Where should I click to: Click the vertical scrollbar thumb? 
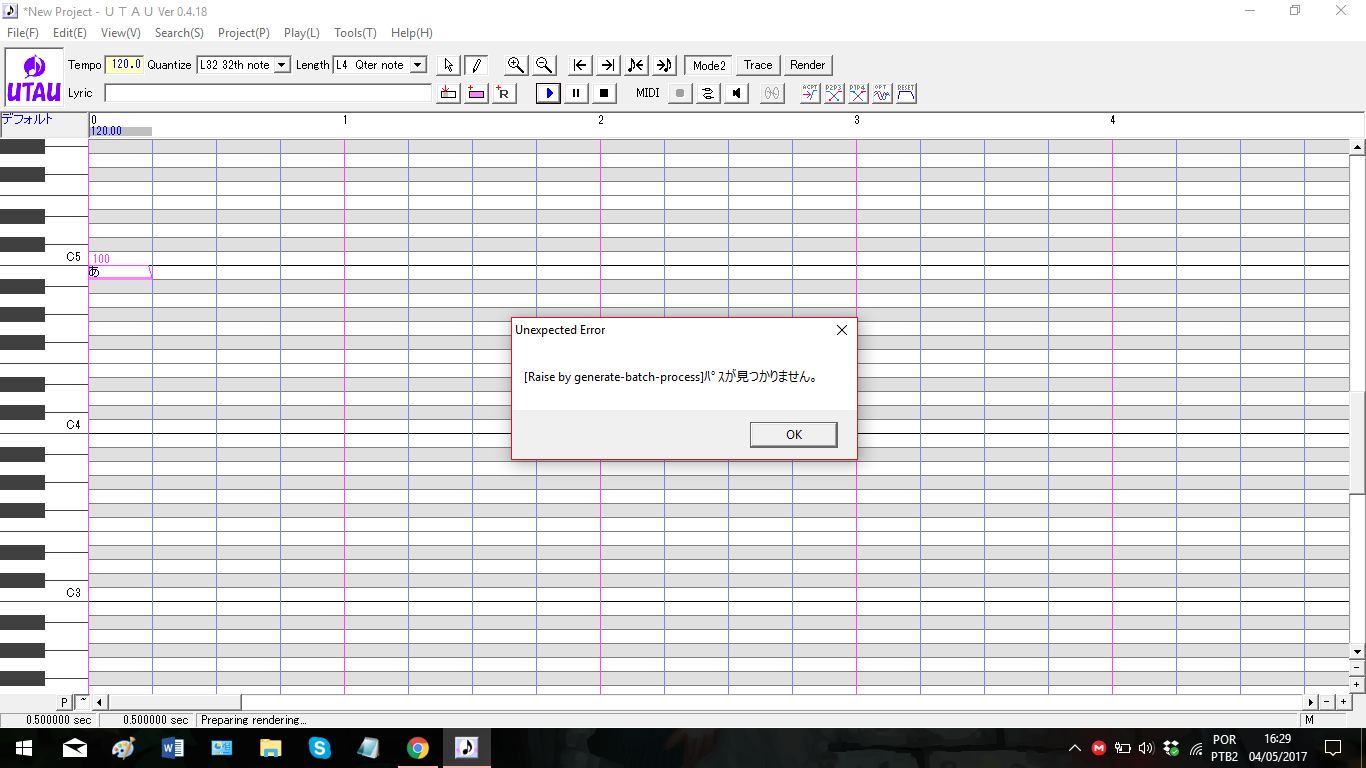pos(1357,443)
